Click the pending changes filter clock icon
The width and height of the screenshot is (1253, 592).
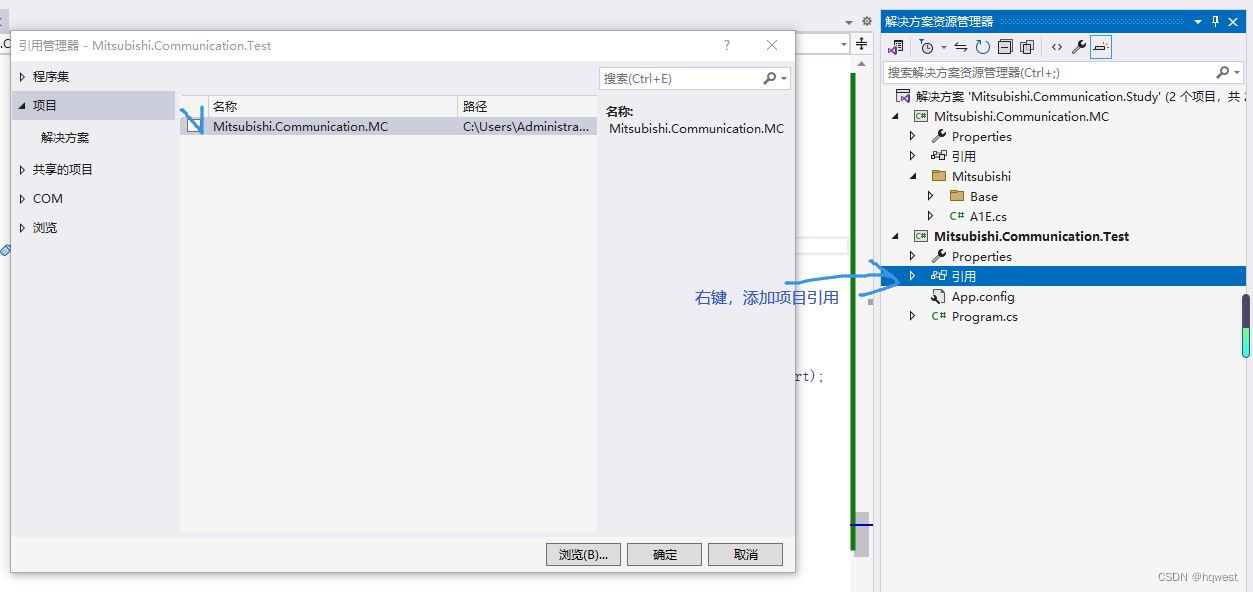tap(927, 47)
